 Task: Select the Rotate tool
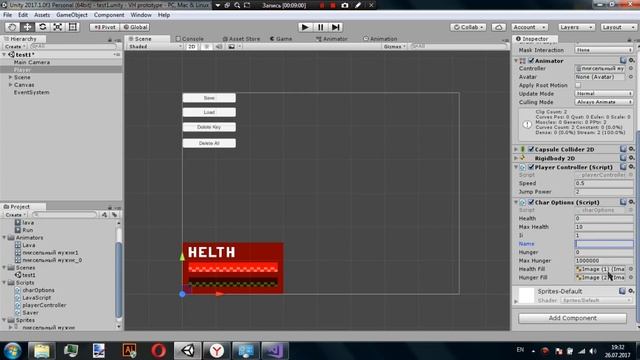tap(42, 27)
